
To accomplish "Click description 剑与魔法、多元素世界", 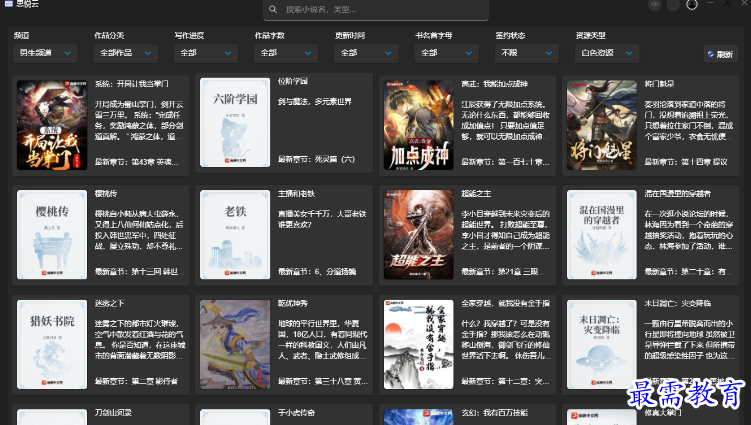I will (315, 102).
